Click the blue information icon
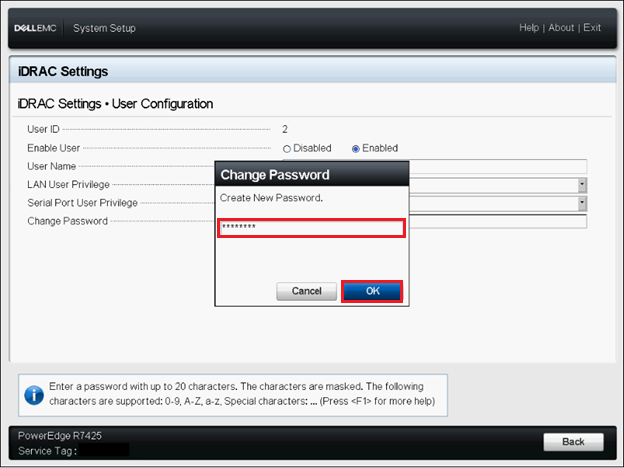 (x=34, y=395)
